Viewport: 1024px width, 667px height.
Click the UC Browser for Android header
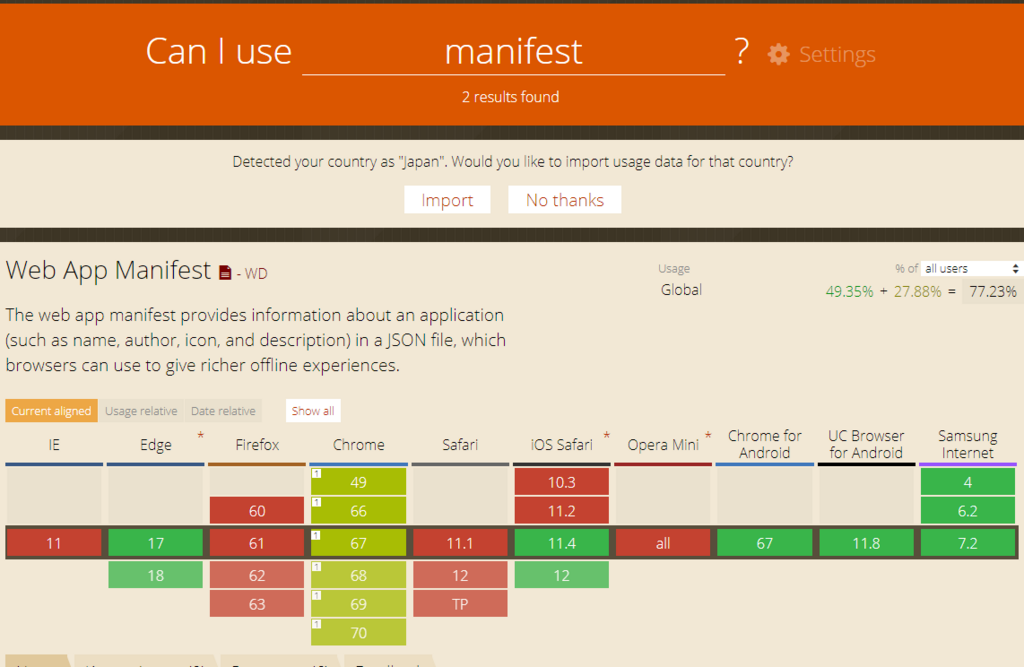pos(866,444)
